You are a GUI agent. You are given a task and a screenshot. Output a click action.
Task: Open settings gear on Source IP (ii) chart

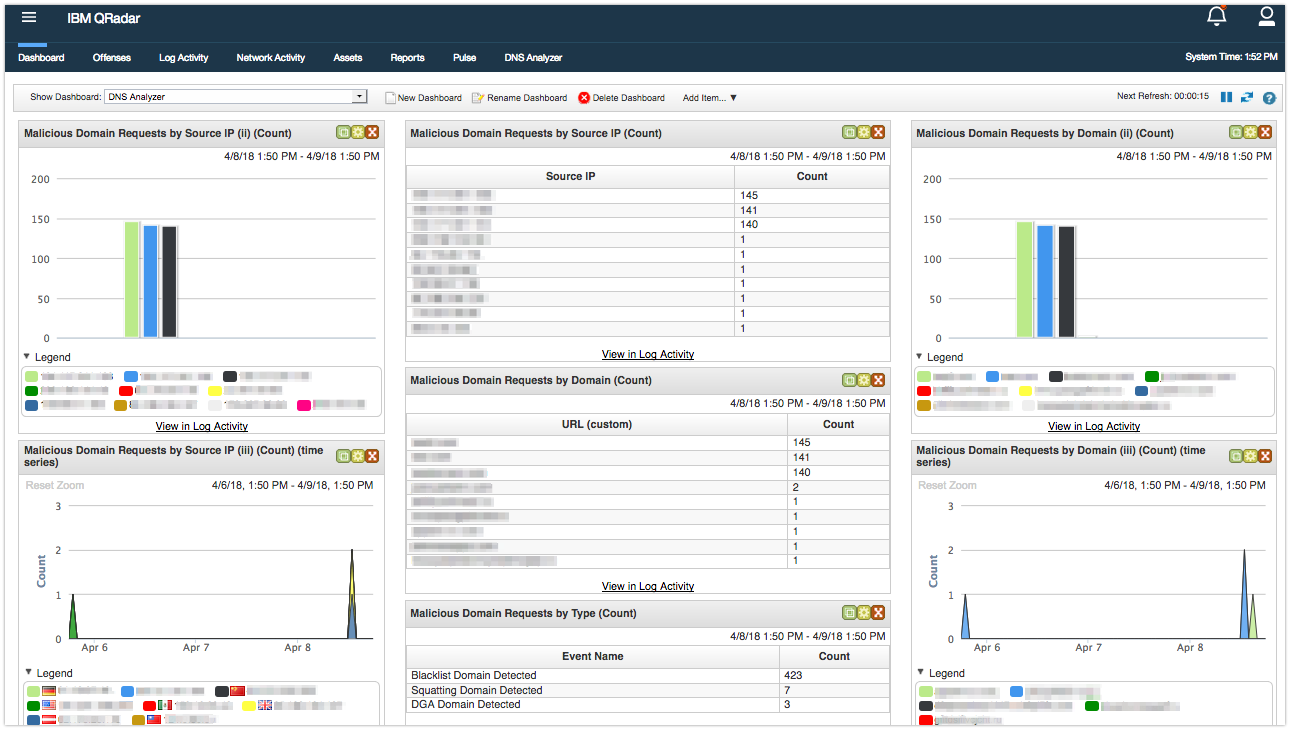(x=357, y=131)
